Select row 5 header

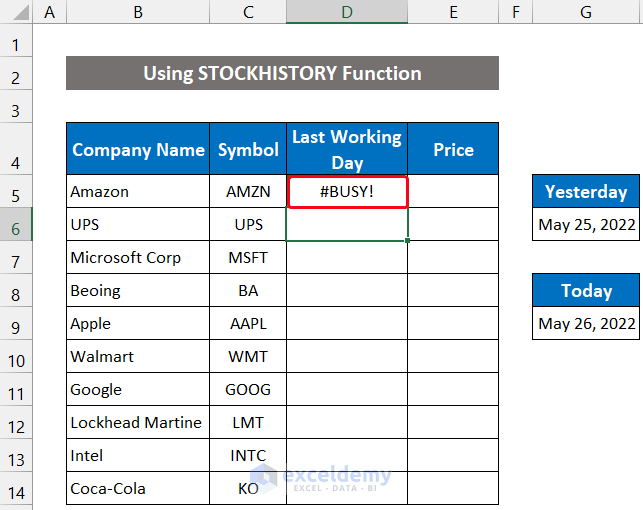(x=16, y=192)
